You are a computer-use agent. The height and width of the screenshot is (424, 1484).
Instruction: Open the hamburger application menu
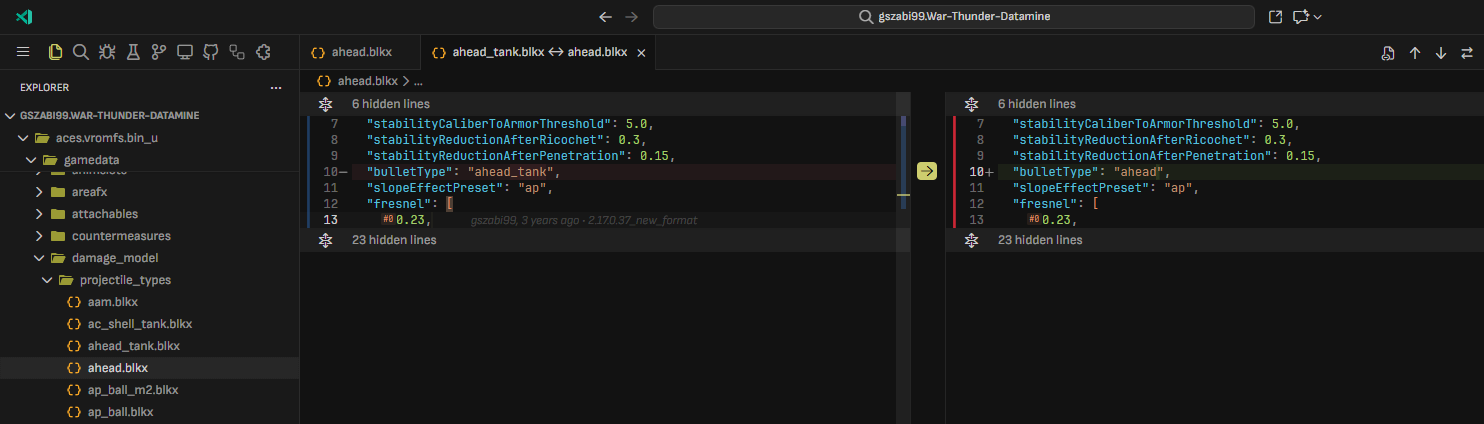23,51
